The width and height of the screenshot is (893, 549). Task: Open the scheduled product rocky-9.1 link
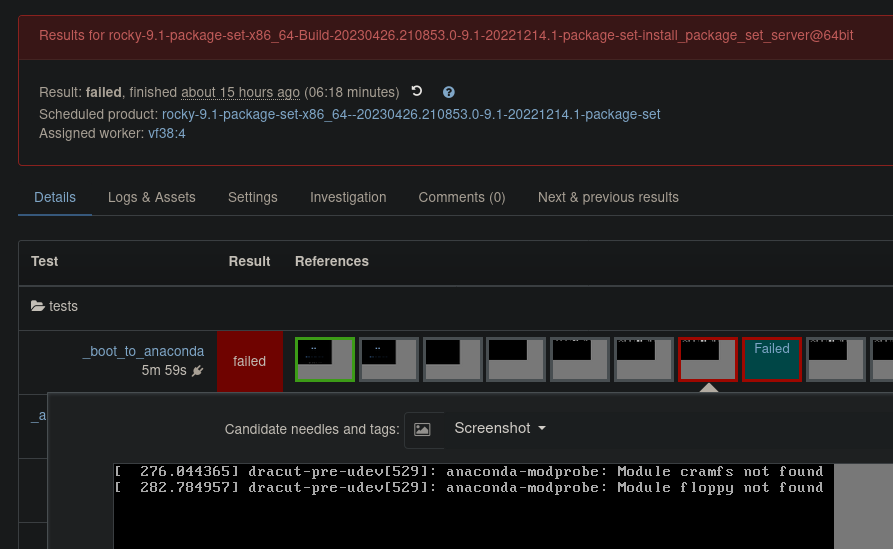[411, 114]
